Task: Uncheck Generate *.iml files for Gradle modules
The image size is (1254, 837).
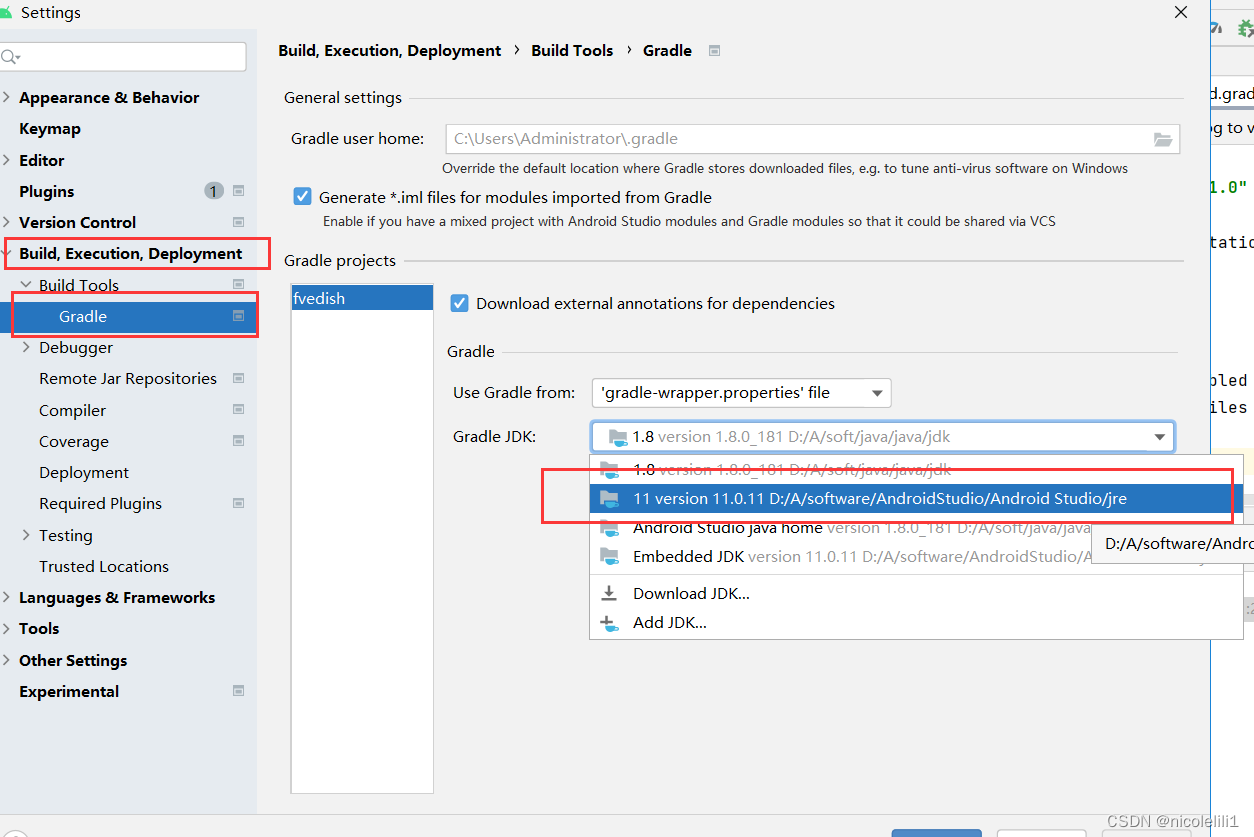Action: 302,196
